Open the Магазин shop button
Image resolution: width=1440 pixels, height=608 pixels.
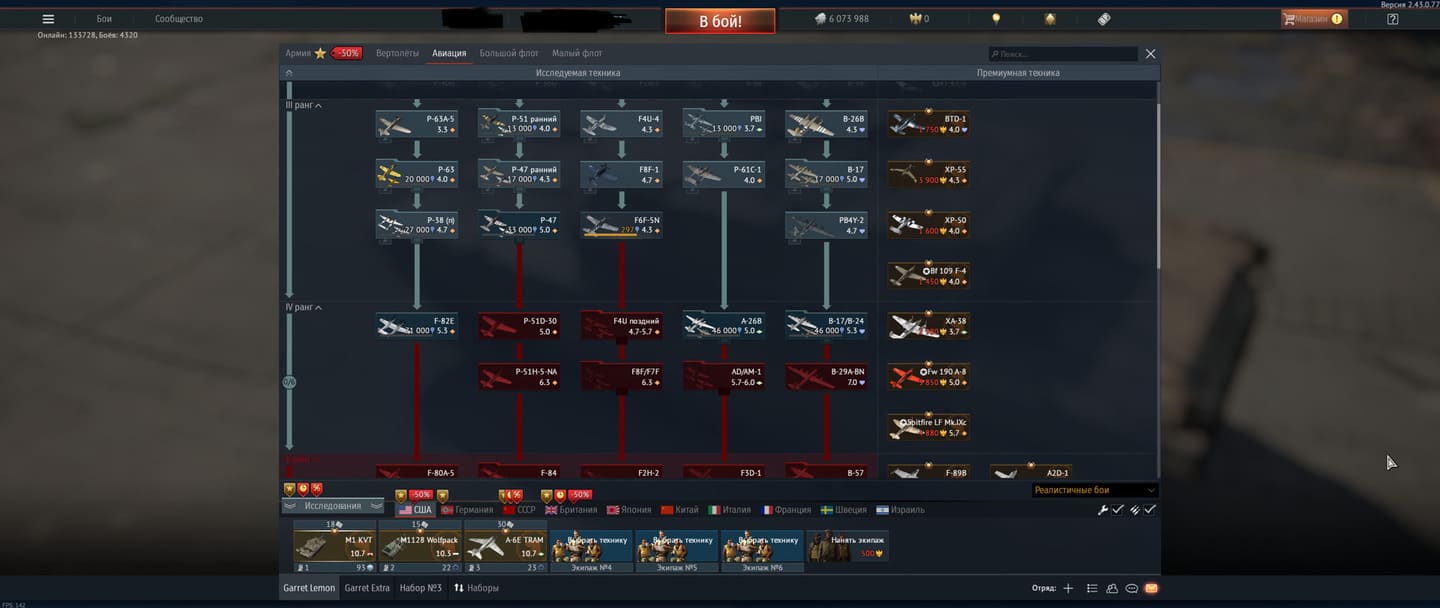tap(1313, 19)
